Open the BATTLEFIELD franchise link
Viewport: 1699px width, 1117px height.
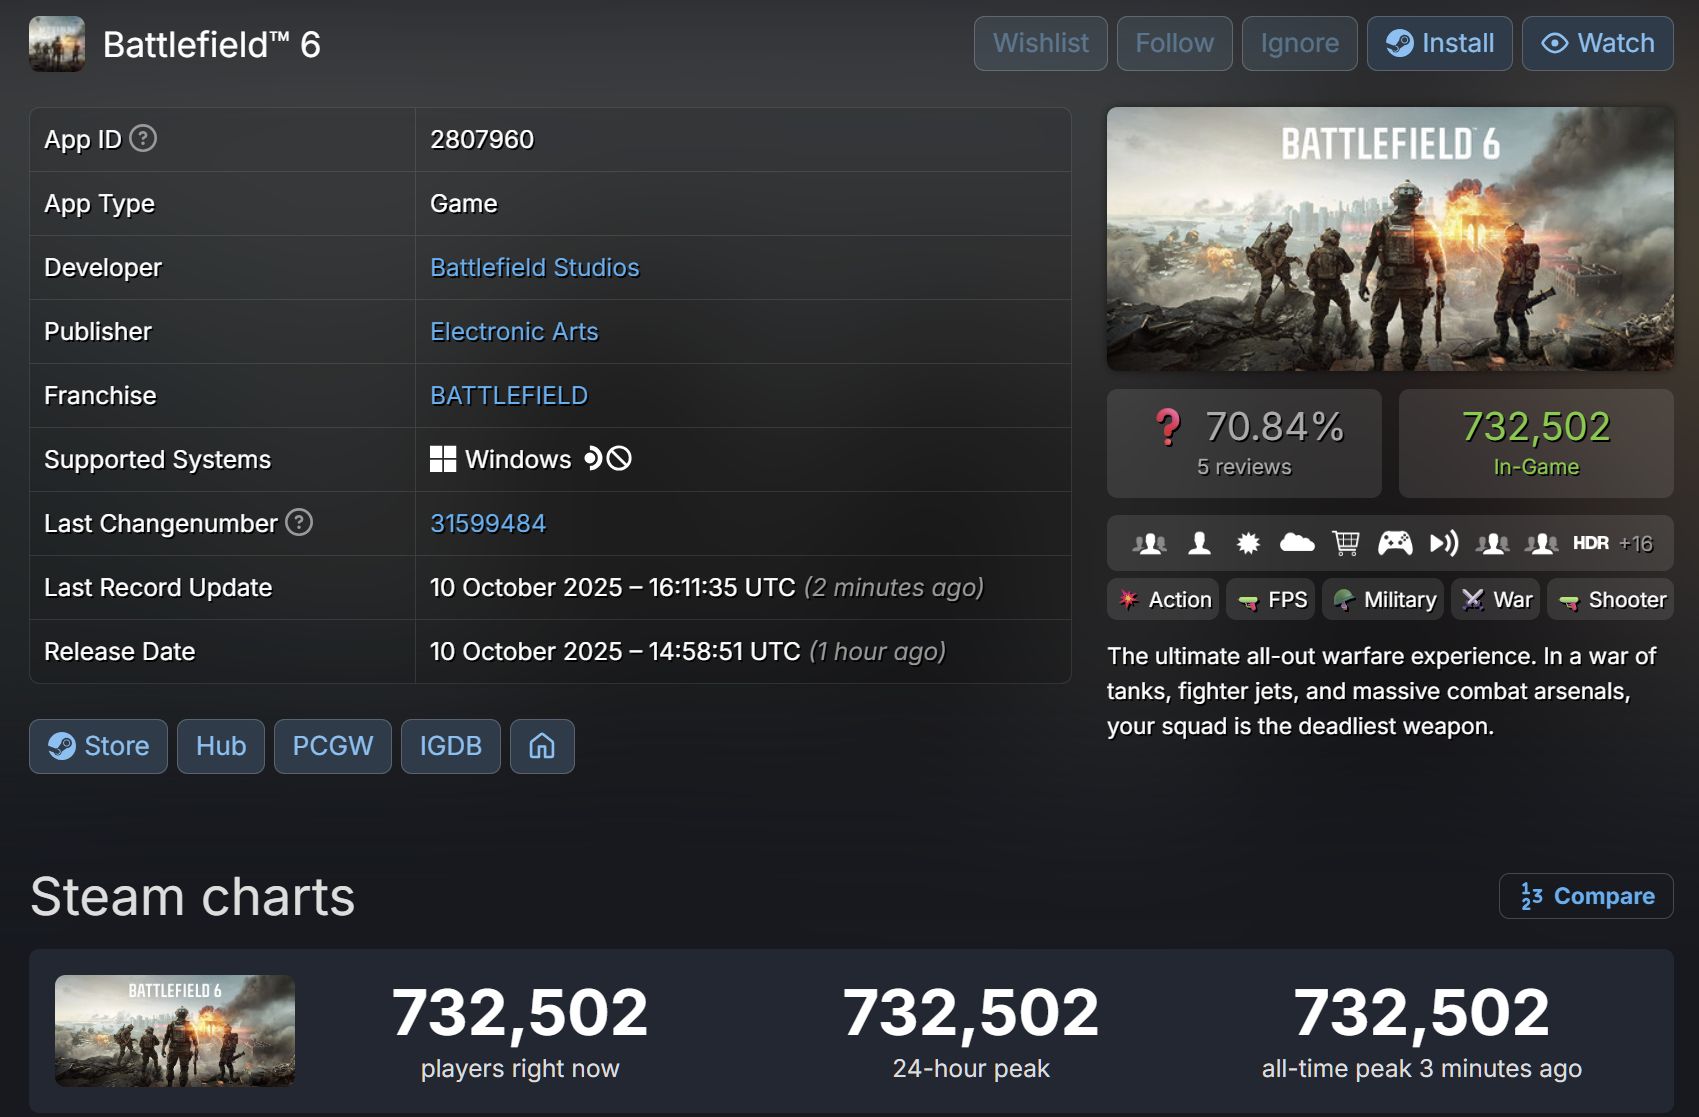tap(509, 395)
